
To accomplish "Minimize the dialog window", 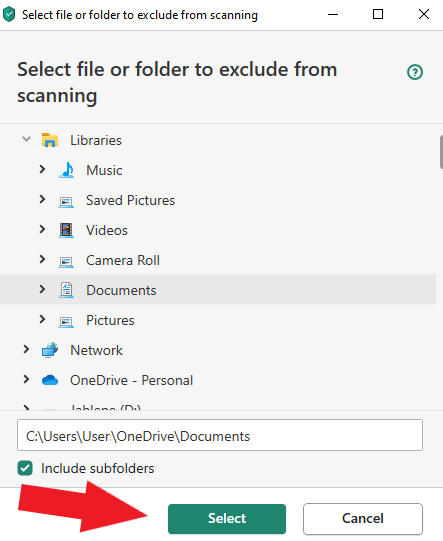I will pyautogui.click(x=333, y=14).
